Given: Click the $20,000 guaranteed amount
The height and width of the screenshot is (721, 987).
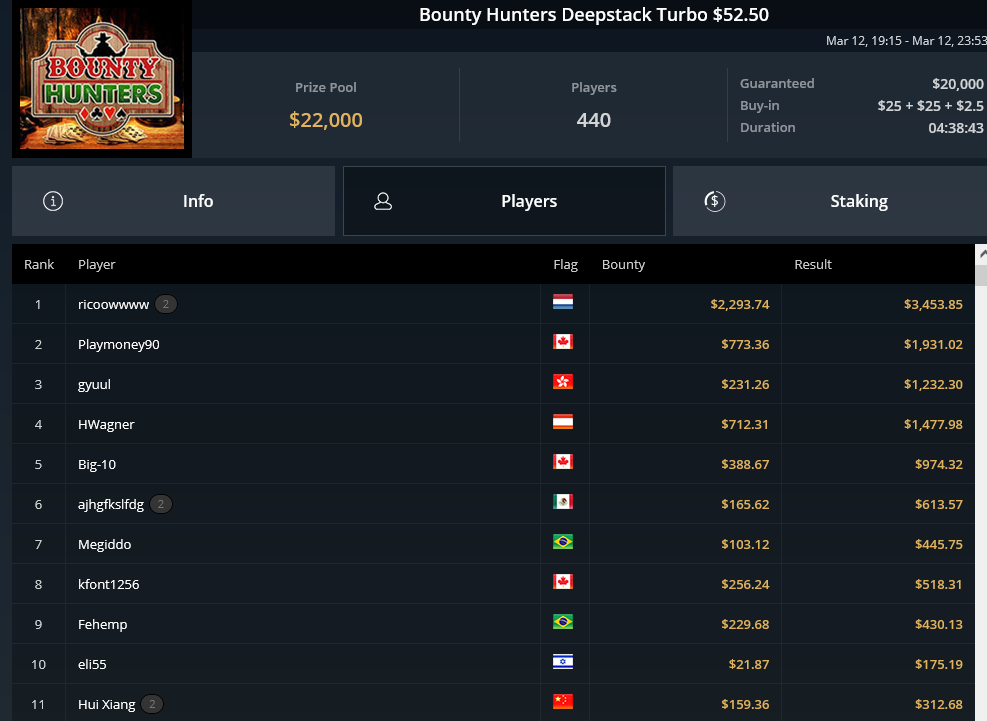Looking at the screenshot, I should pyautogui.click(x=957, y=84).
